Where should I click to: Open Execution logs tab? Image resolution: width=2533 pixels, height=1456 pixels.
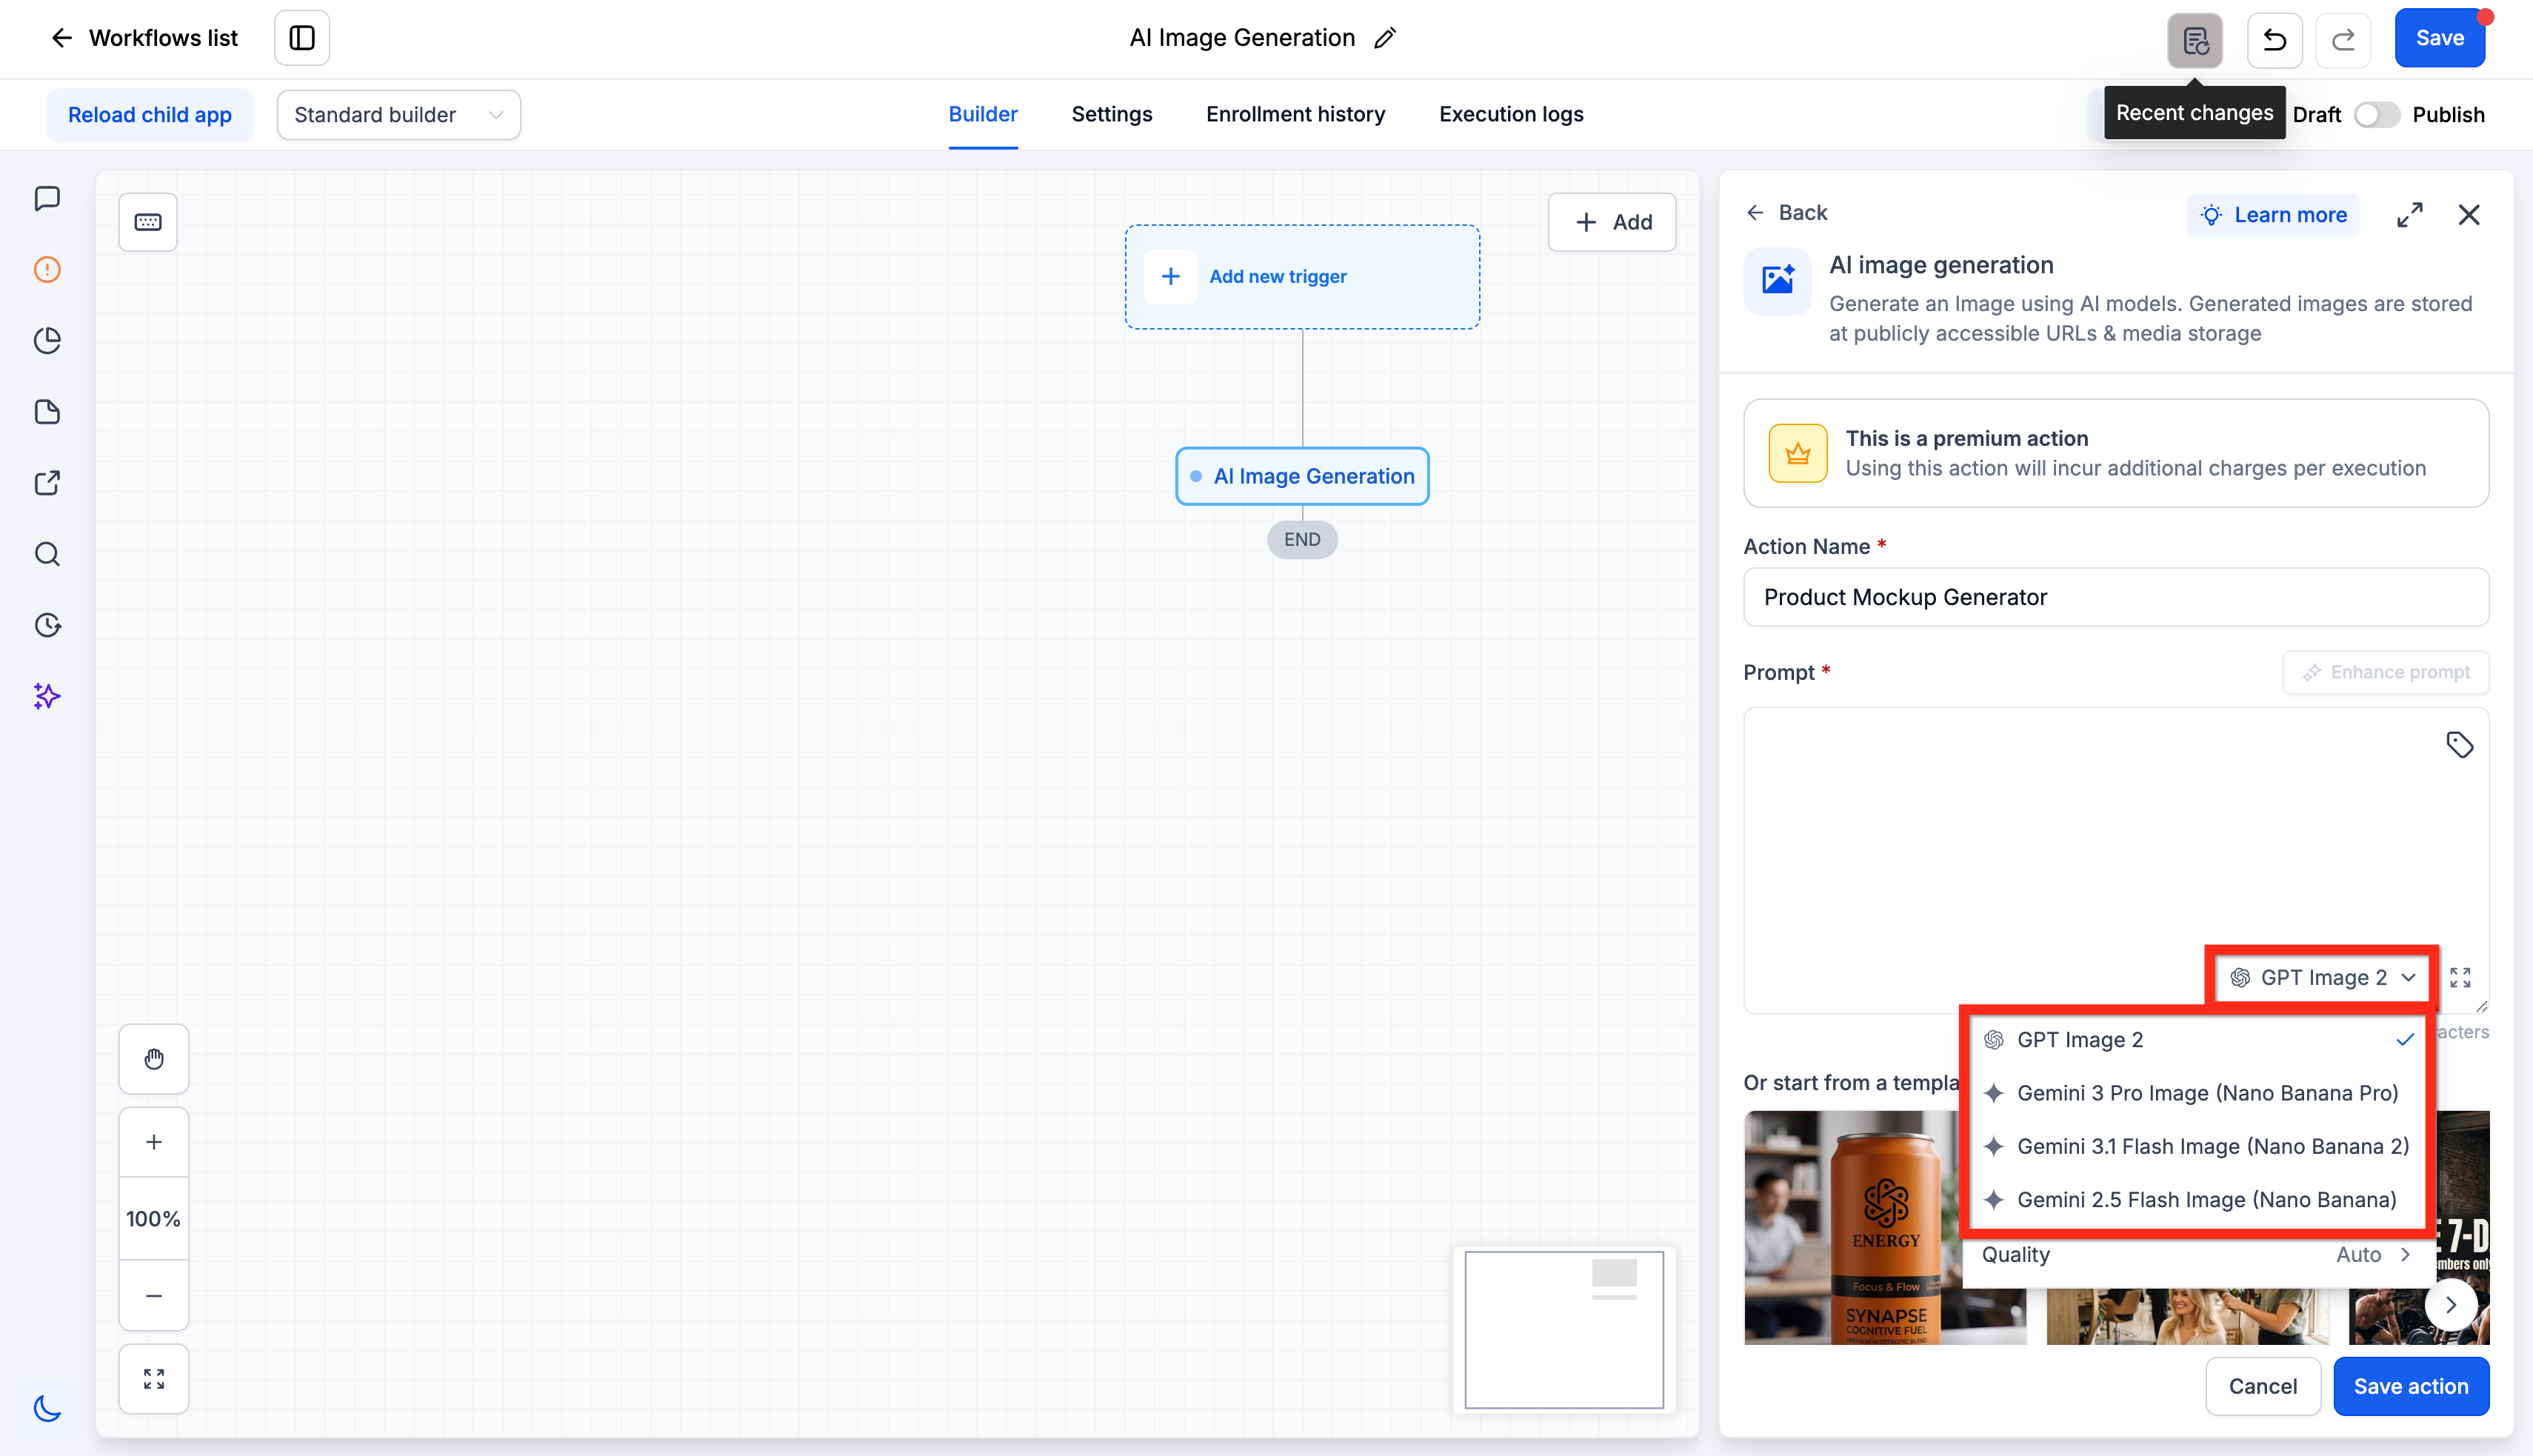(1511, 114)
